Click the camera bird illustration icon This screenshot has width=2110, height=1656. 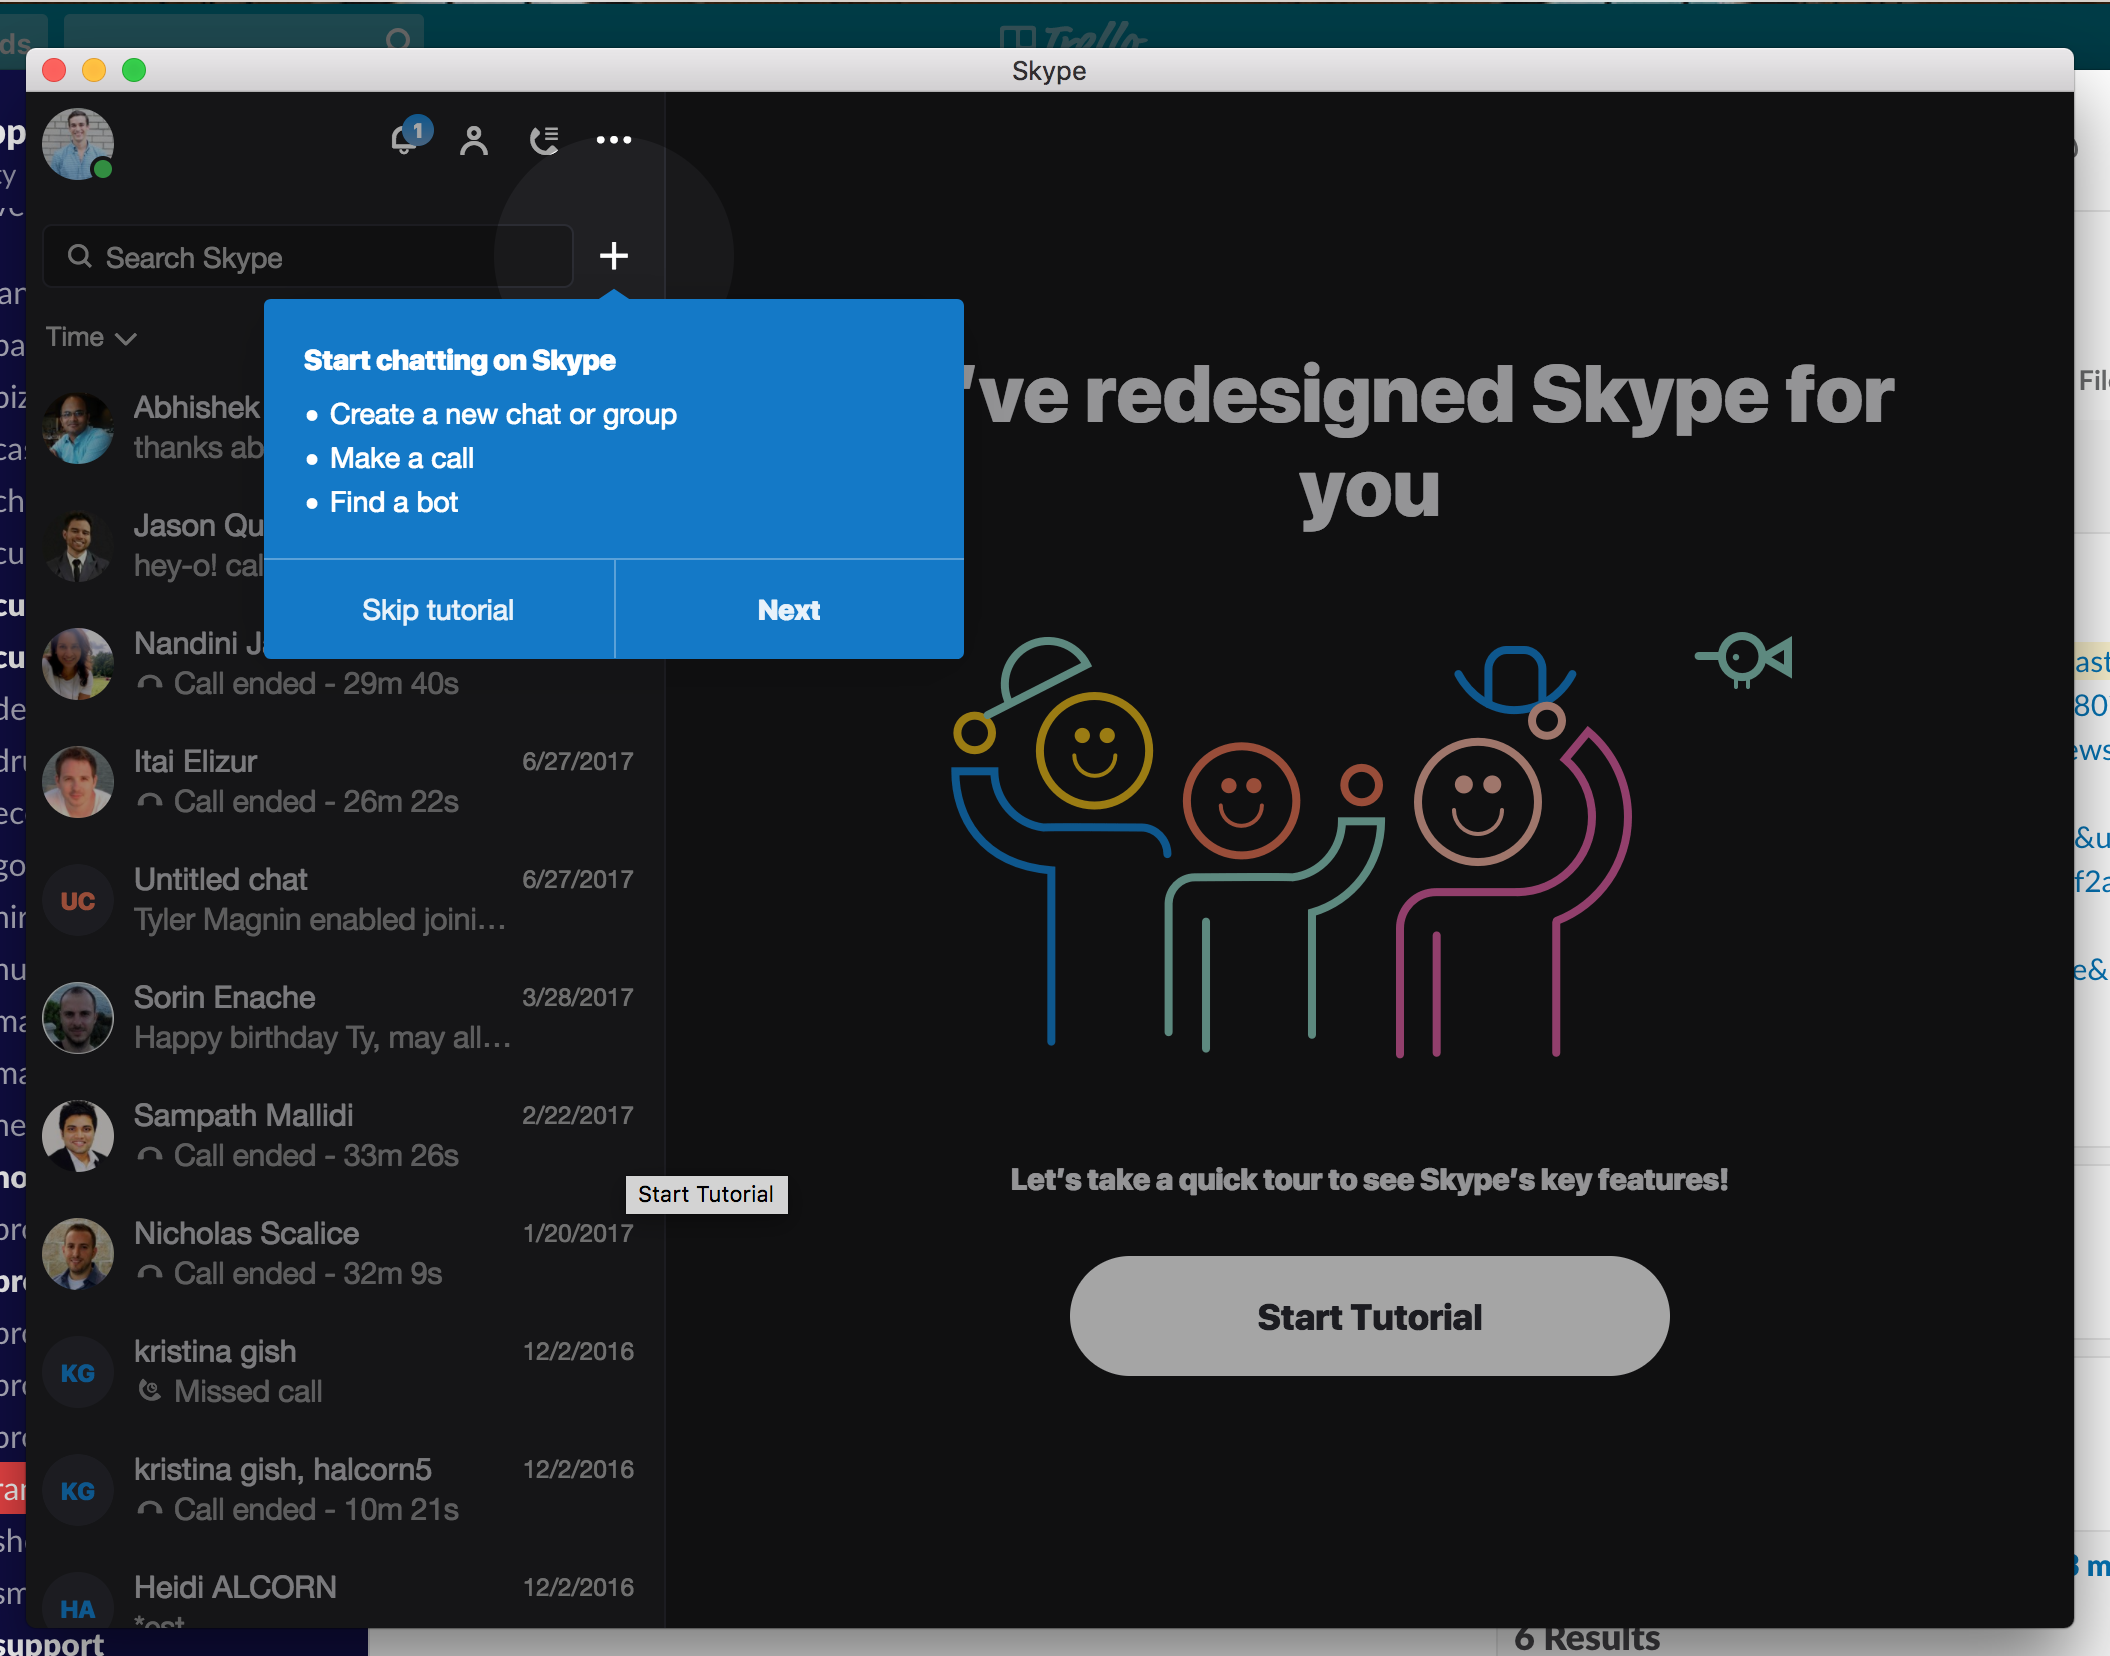pos(1744,659)
